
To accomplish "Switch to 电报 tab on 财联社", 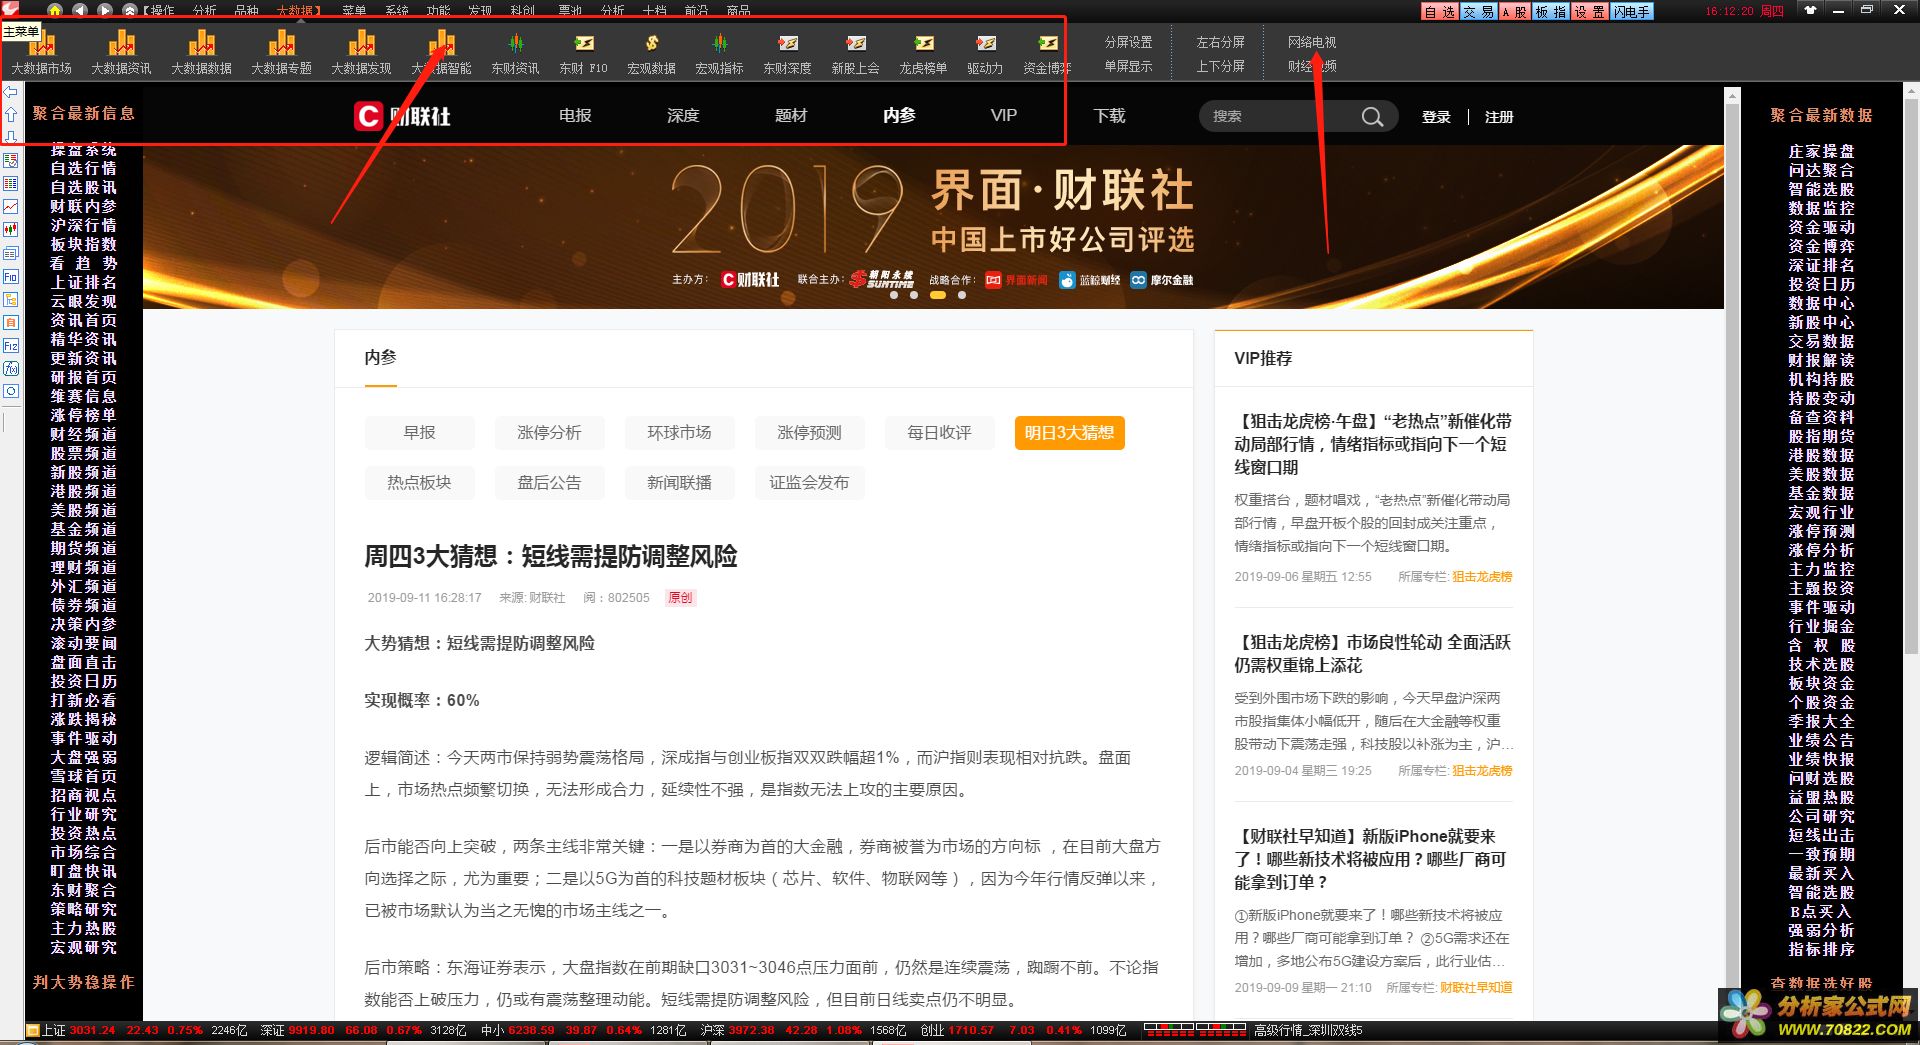I will tap(575, 116).
